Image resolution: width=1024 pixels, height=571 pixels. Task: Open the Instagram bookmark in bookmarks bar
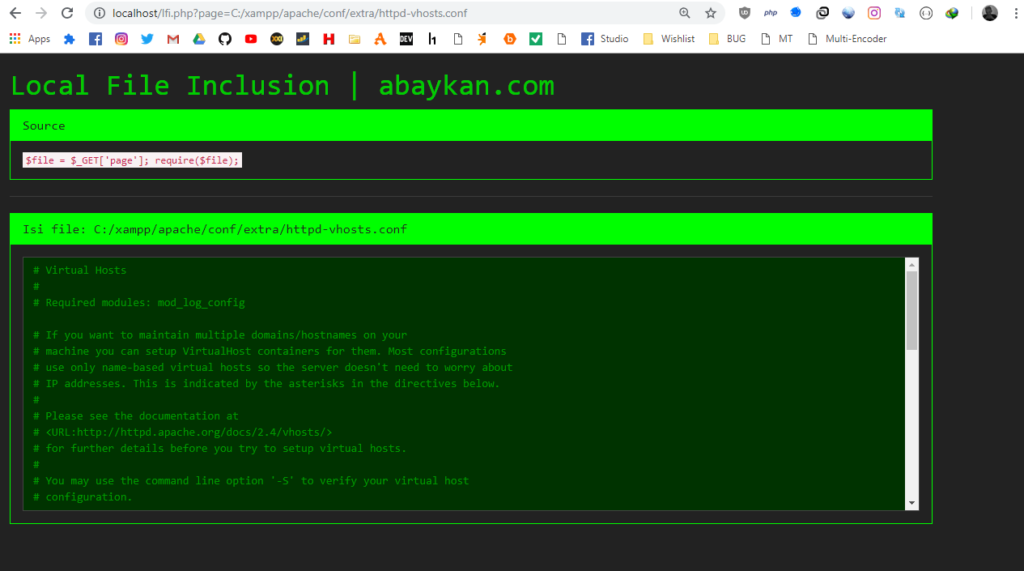click(121, 39)
